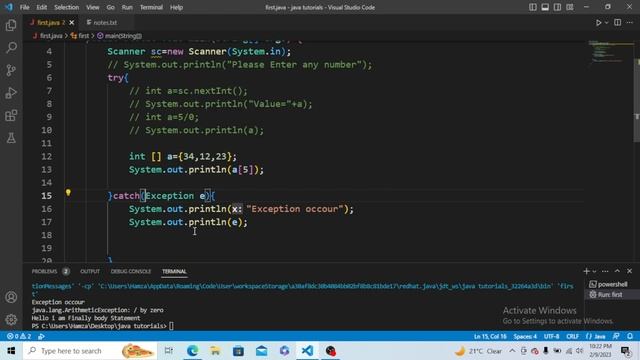The width and height of the screenshot is (640, 360).
Task: Close the first.java editor tab
Action: 72,22
